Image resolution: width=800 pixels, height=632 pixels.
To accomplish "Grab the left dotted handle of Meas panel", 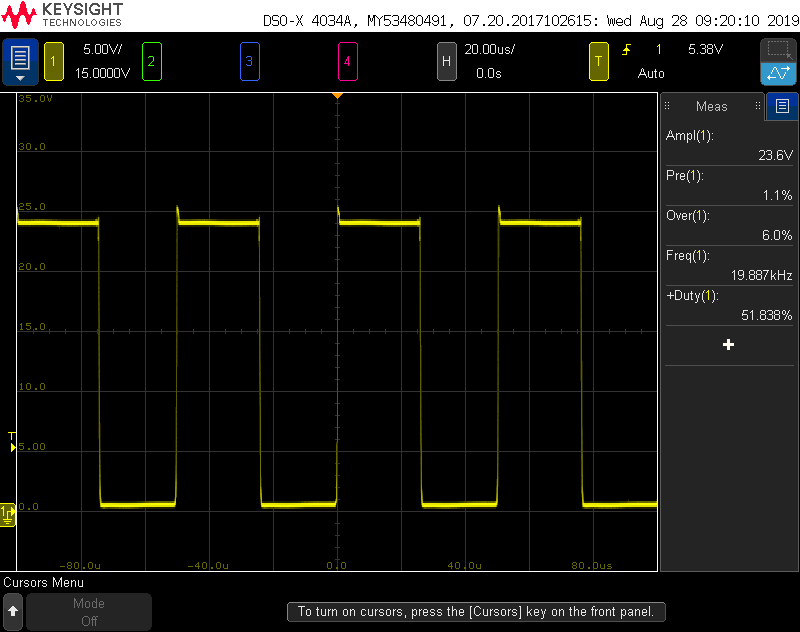I will [667, 106].
